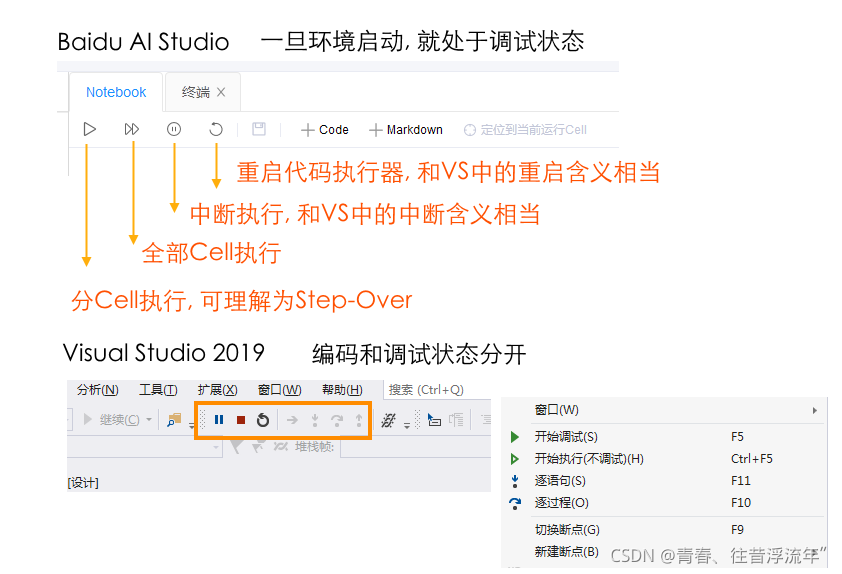Select 逐语句(S) step into

click(665, 481)
